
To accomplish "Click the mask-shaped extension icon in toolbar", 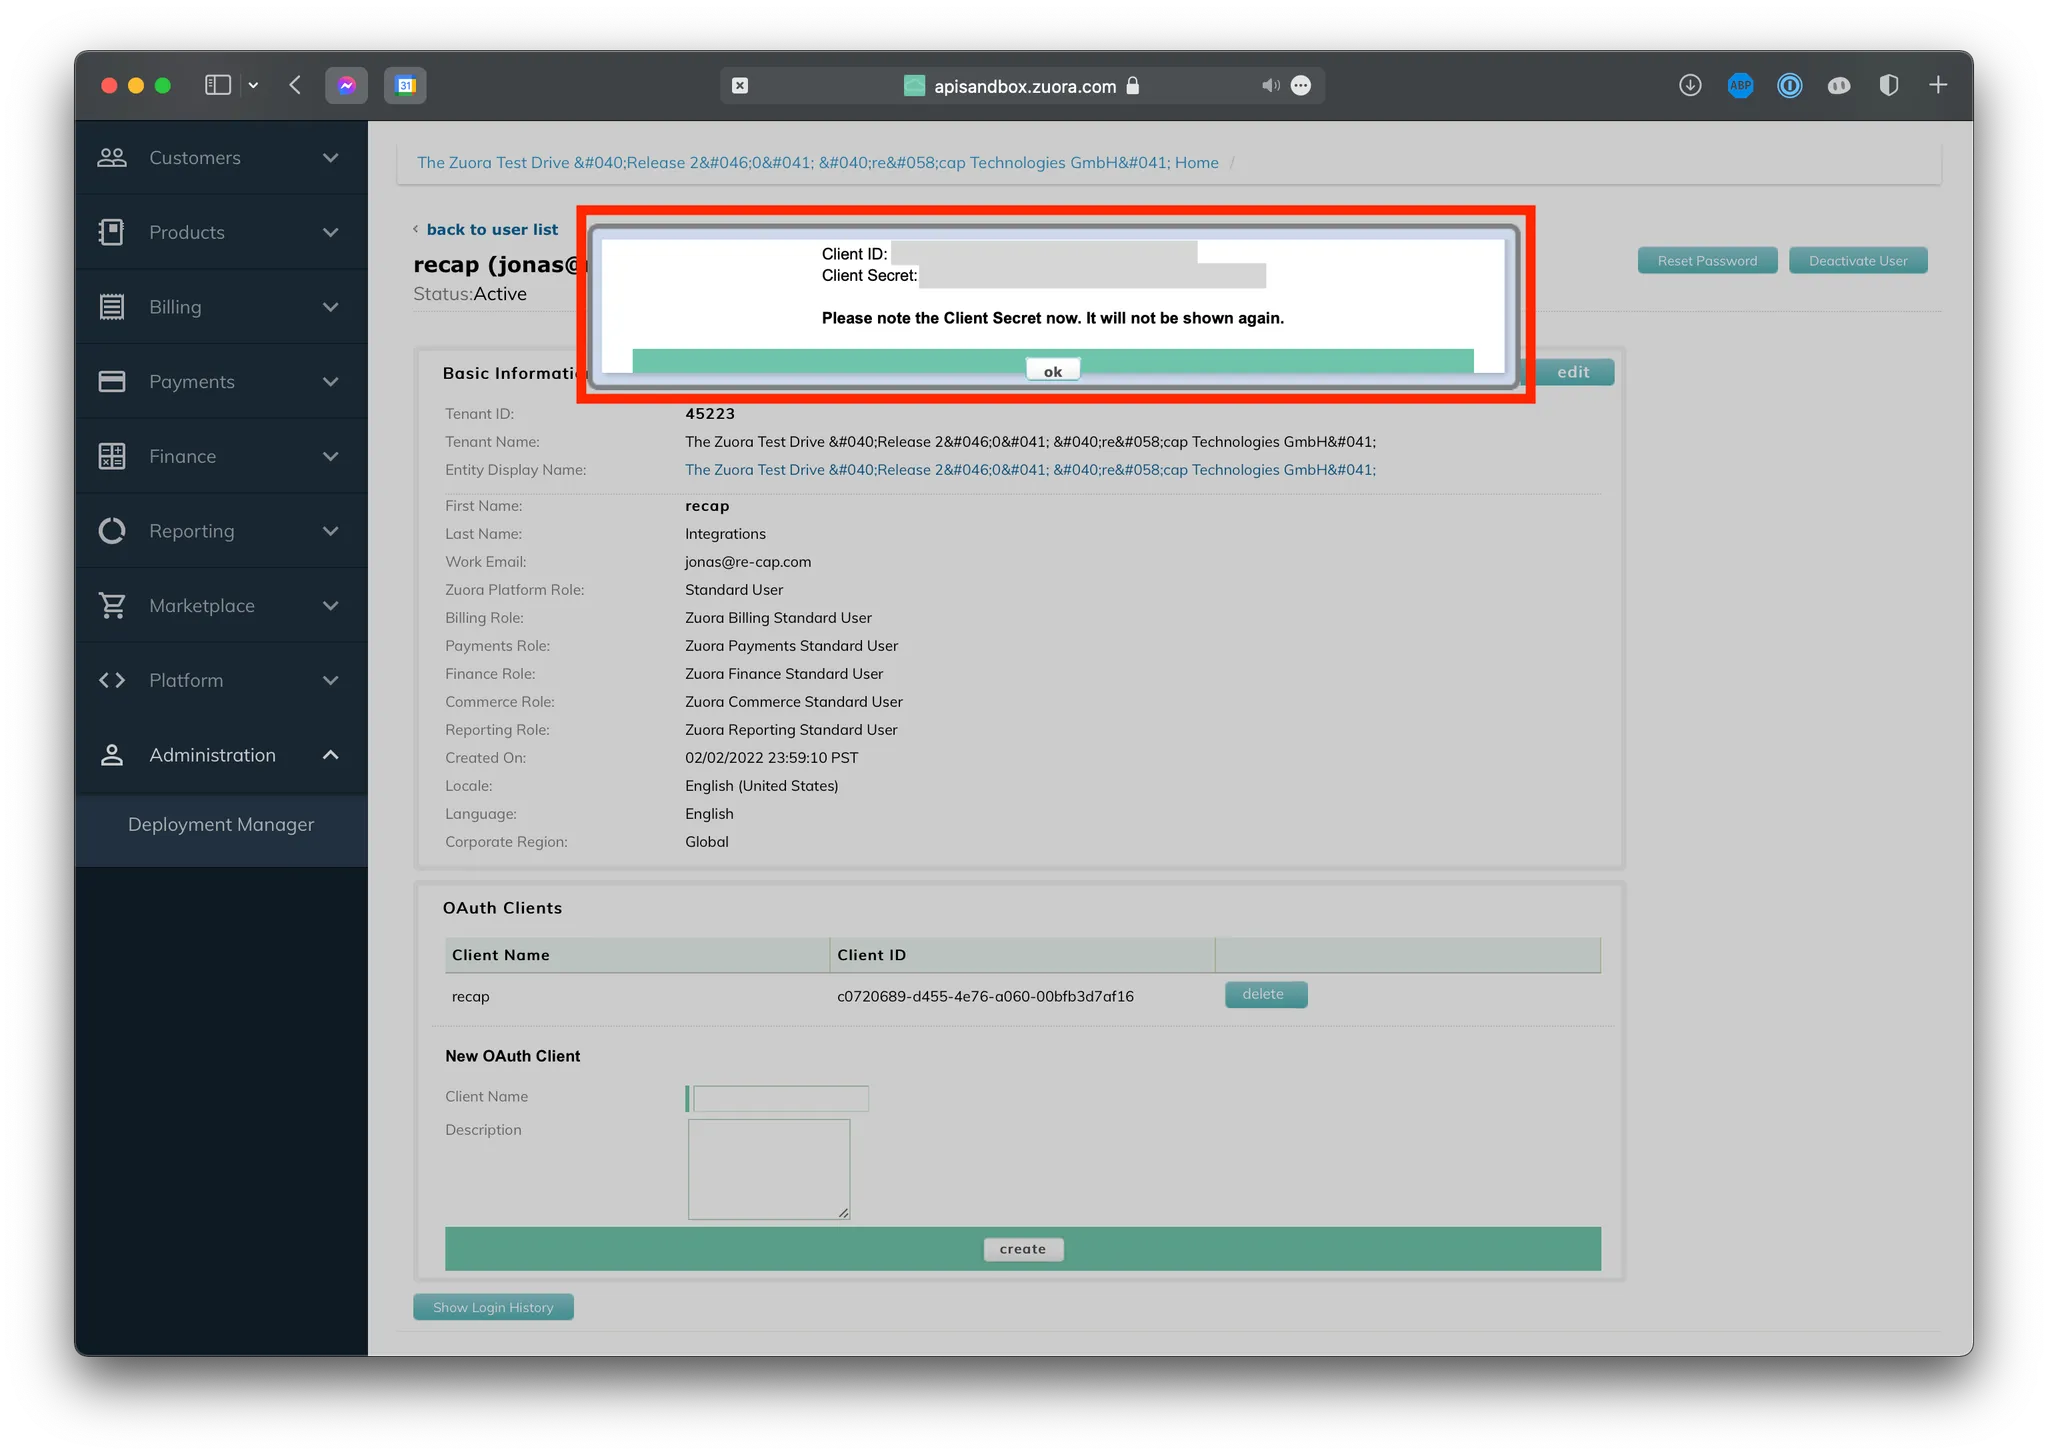I will [1839, 86].
